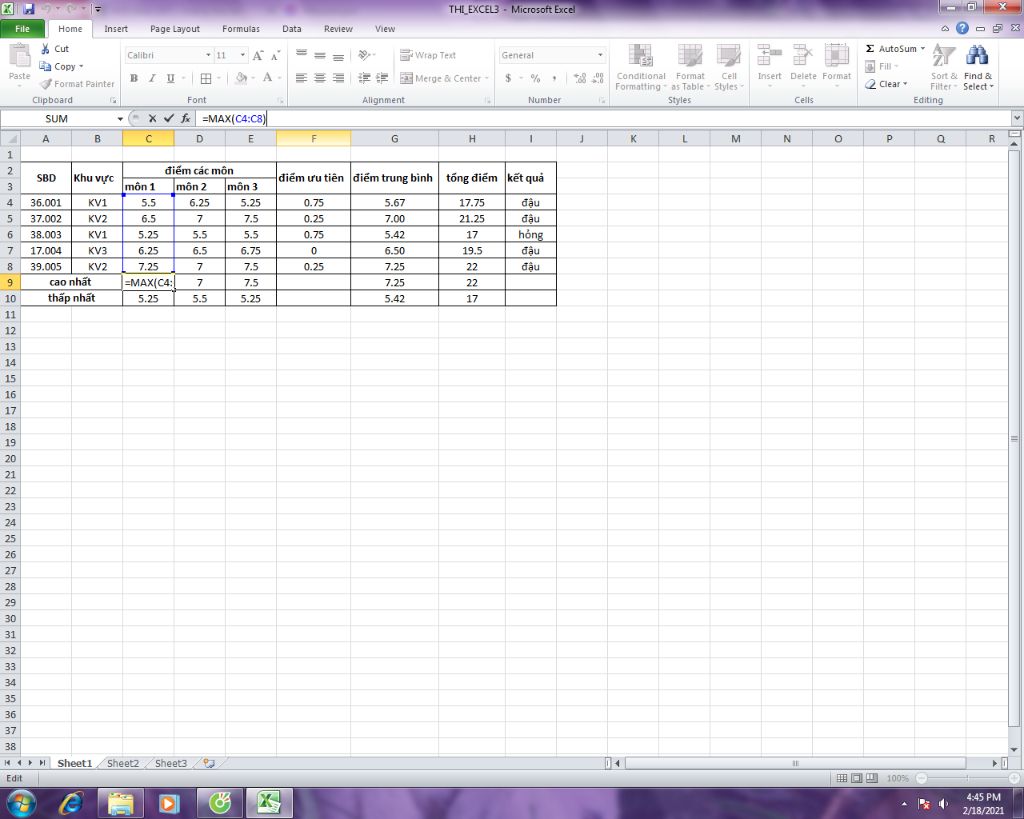Click the Format Painter brush icon
Image resolution: width=1024 pixels, height=819 pixels.
point(45,84)
